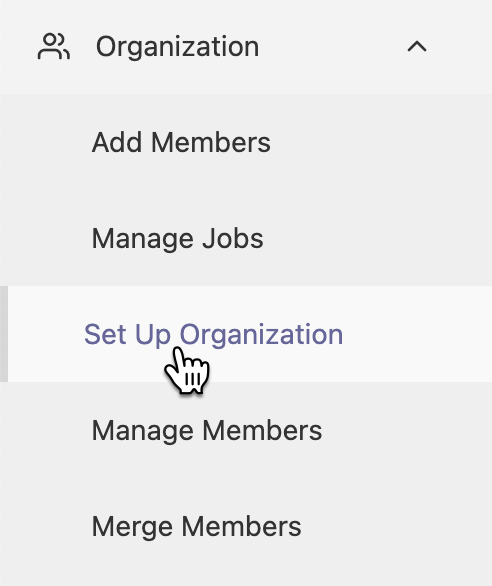492x586 pixels.
Task: Click the Manage Members sidebar link
Action: (x=246, y=430)
